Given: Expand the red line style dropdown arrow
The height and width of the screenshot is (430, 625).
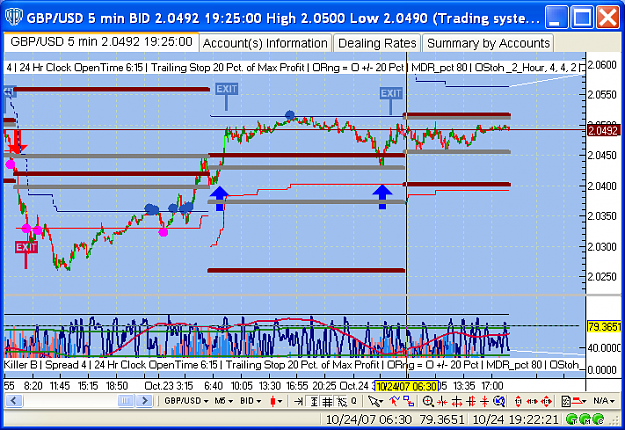Looking at the screenshot, I should click(x=584, y=402).
